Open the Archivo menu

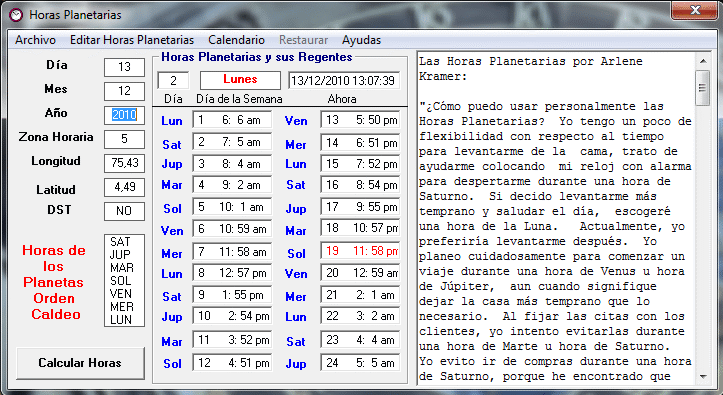[x=36, y=40]
